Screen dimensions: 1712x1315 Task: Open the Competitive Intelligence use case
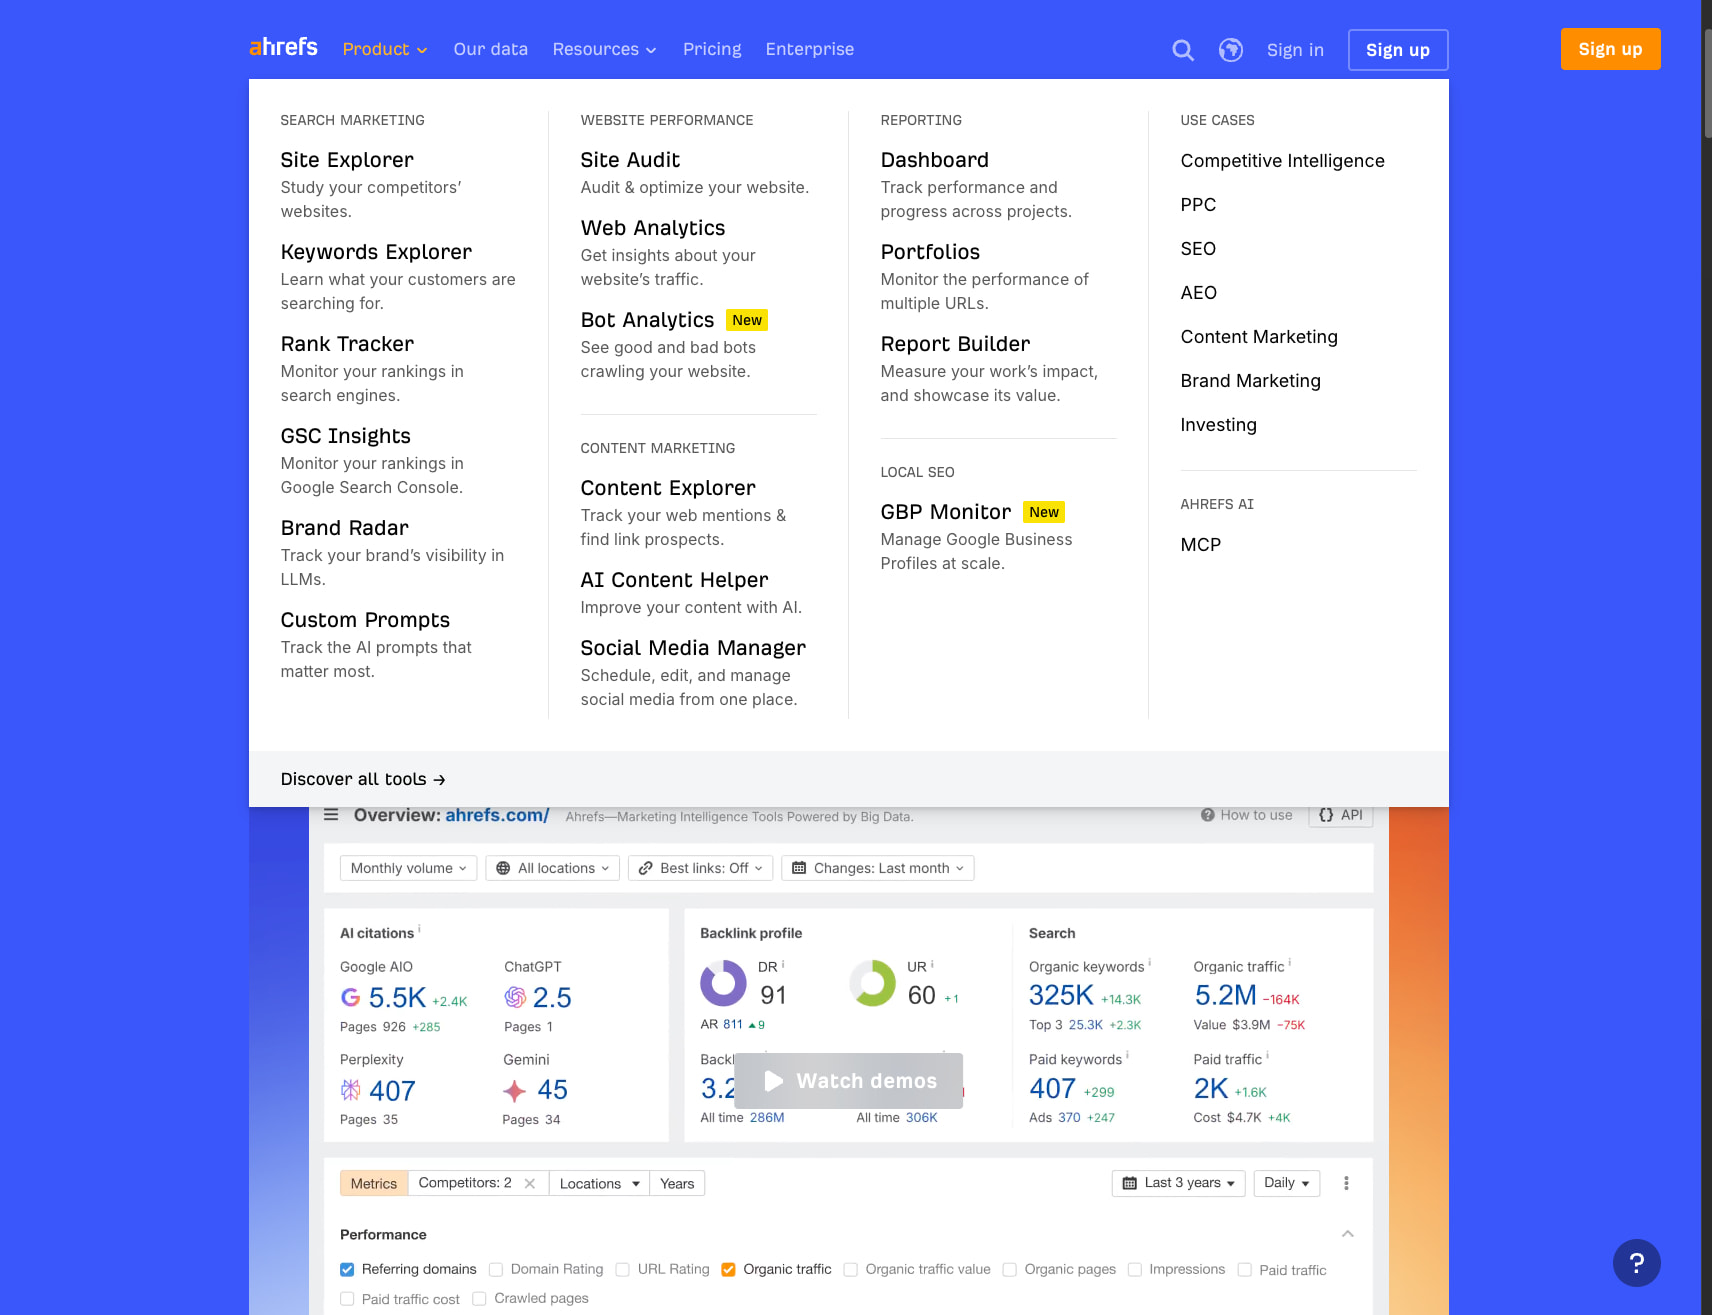(1282, 161)
